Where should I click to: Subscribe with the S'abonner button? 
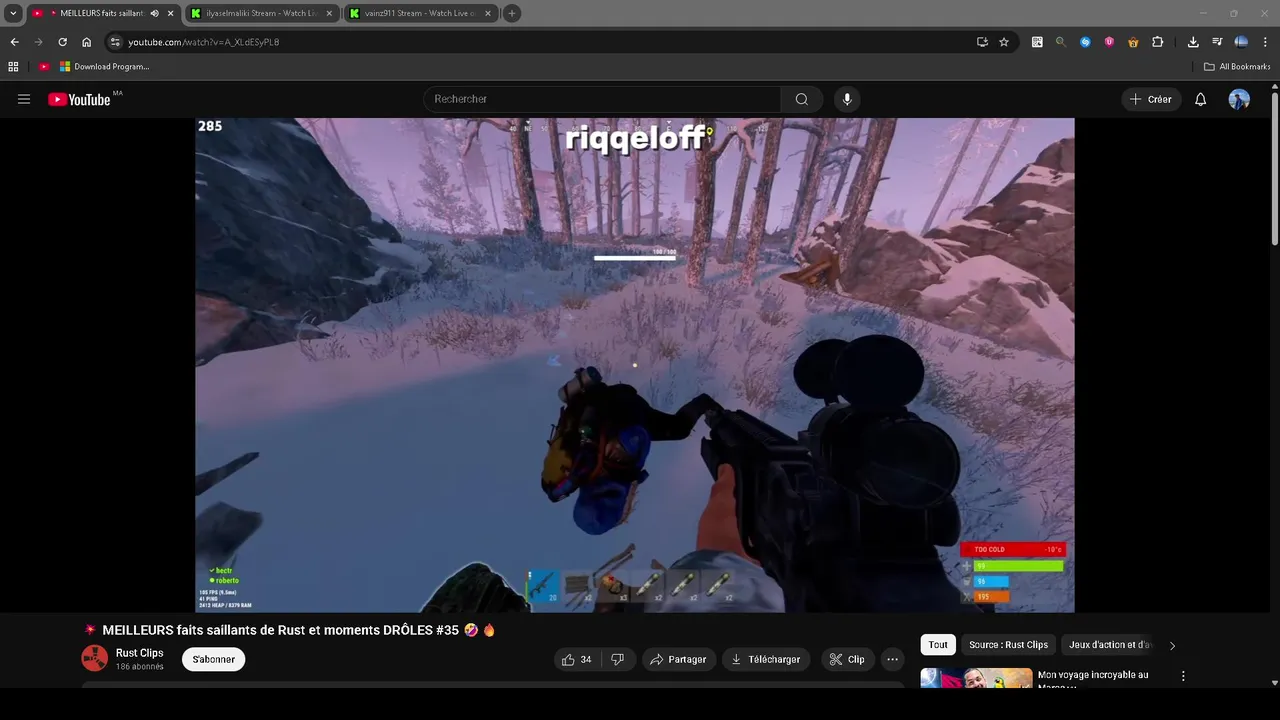(214, 659)
